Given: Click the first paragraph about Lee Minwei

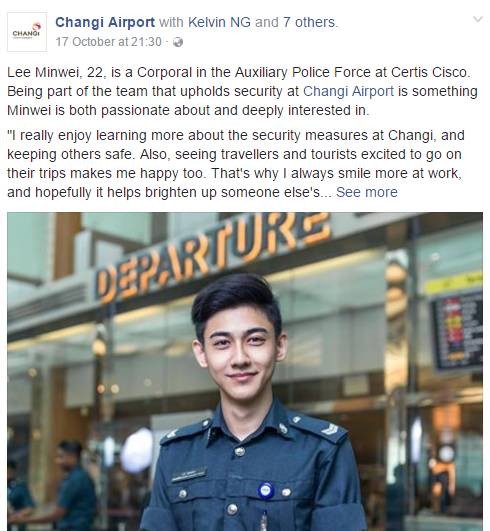Looking at the screenshot, I should (x=242, y=91).
